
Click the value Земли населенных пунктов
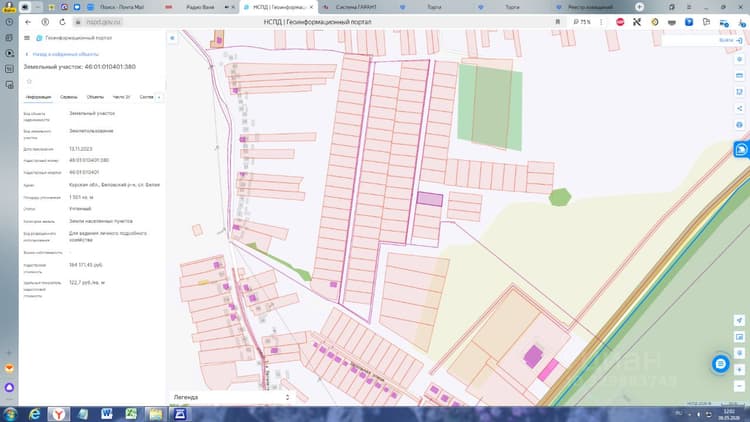(x=101, y=221)
